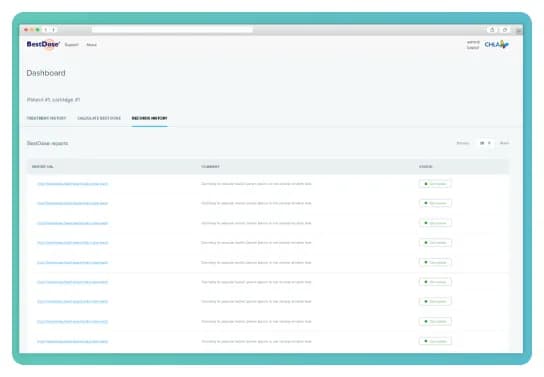Image resolution: width=544 pixels, height=377 pixels.
Task: Switch to the Treatment History tab
Action: click(46, 118)
